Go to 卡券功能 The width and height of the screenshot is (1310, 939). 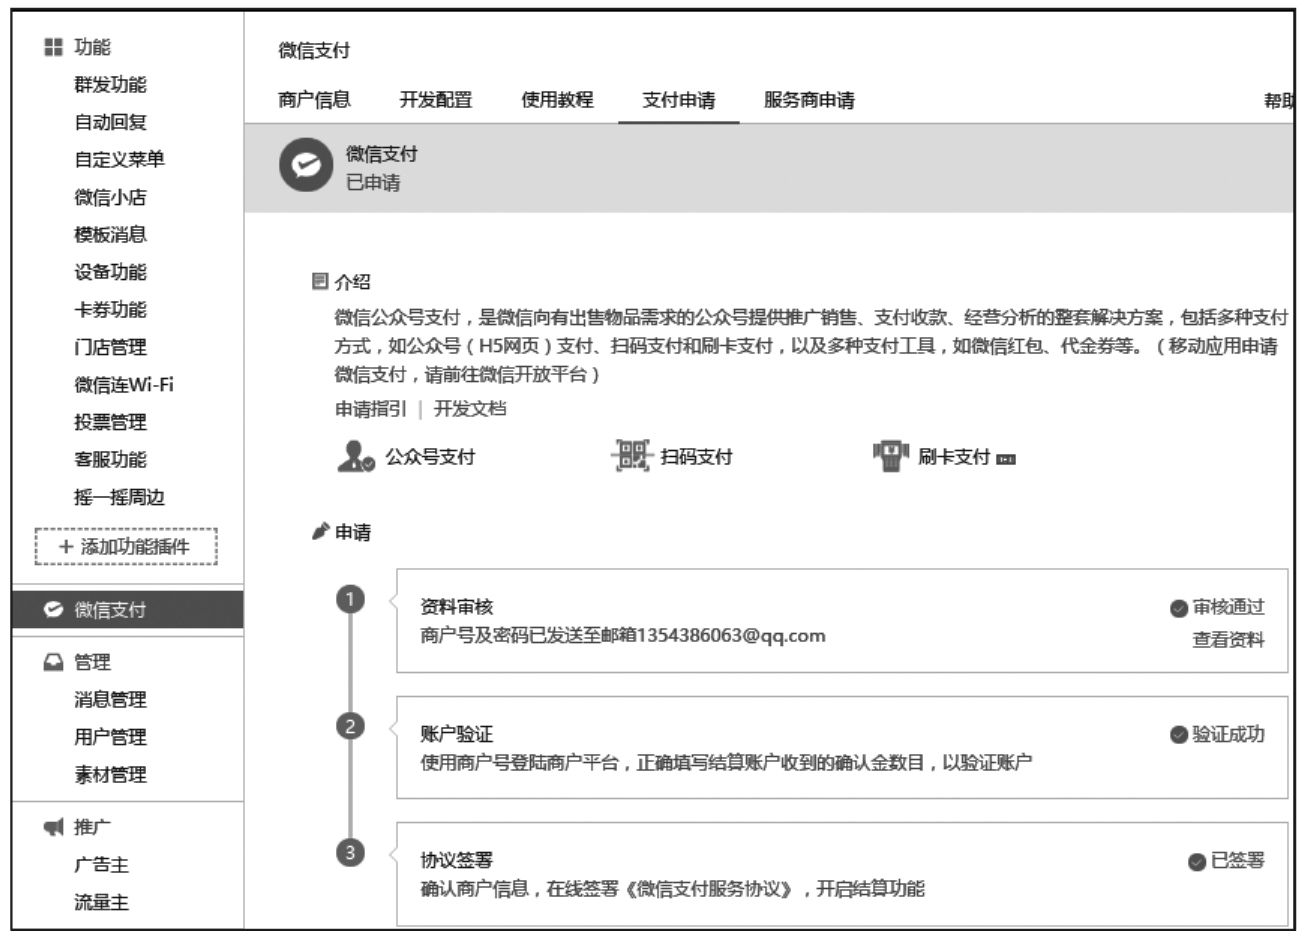[x=110, y=309]
